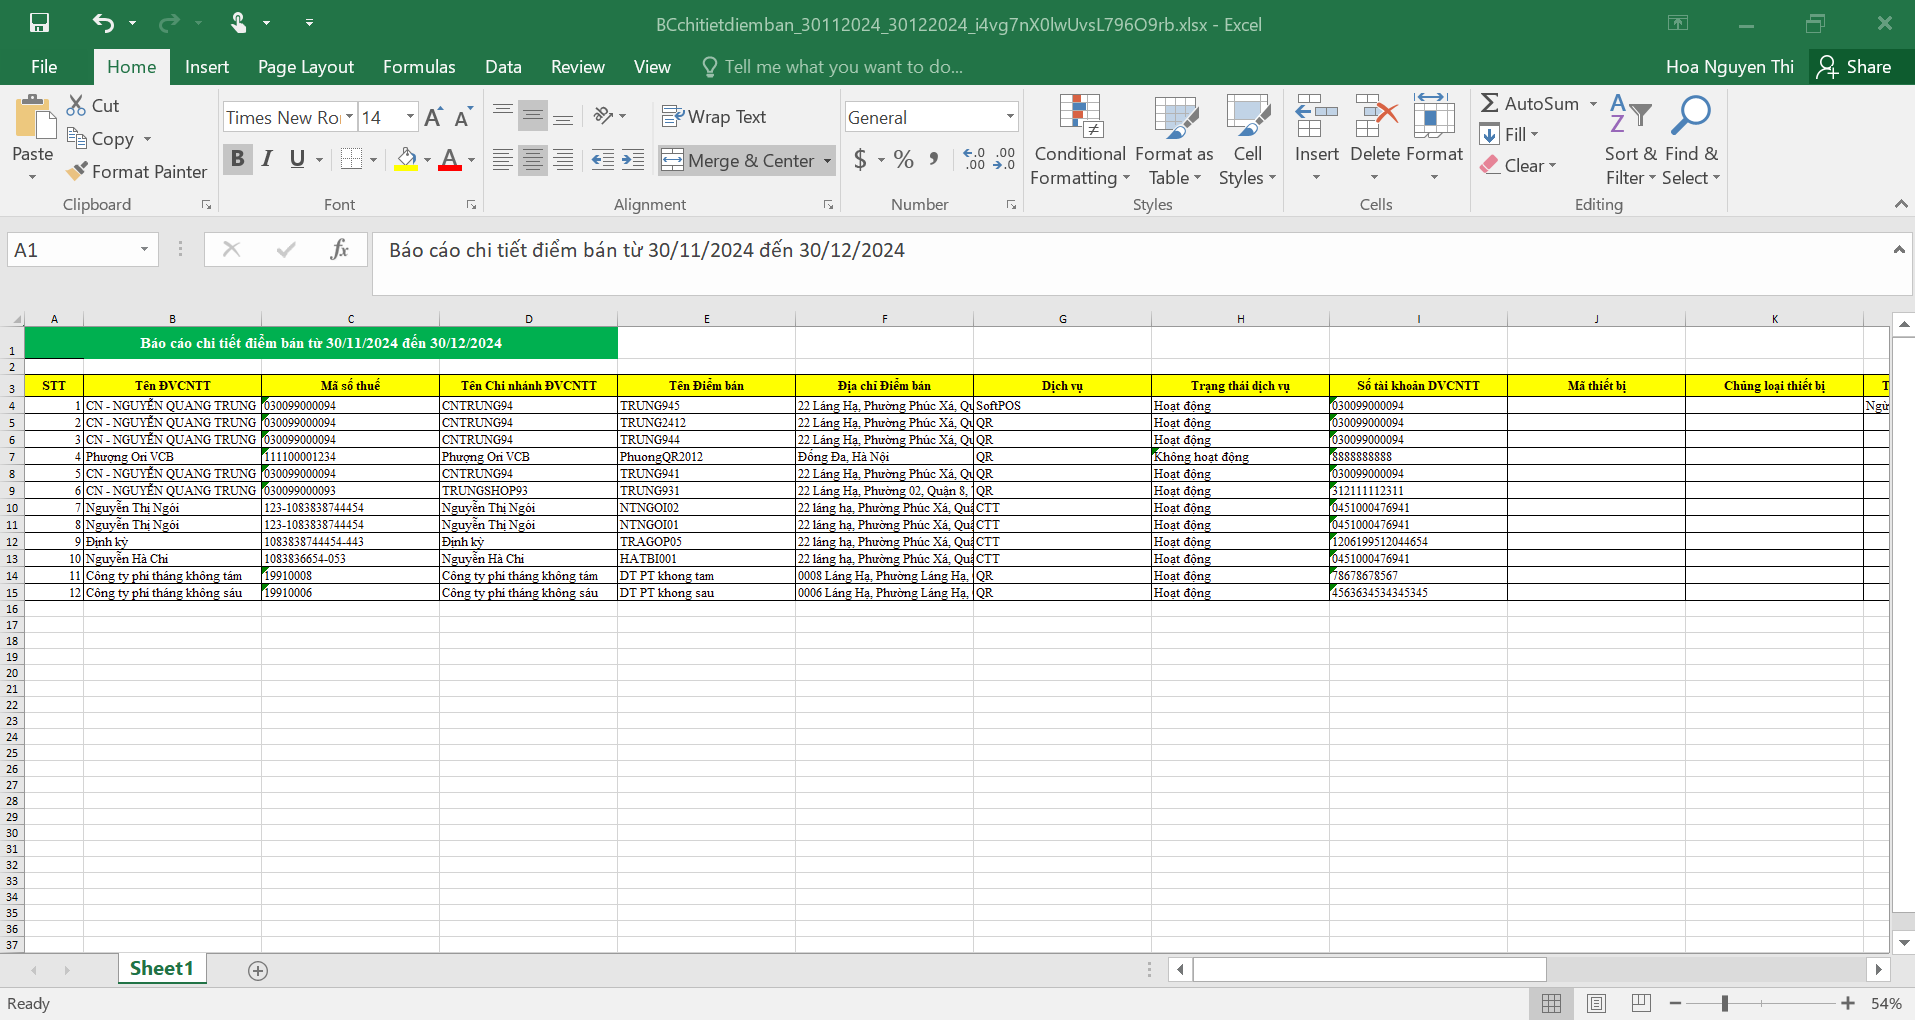Click Format as Table
Viewport: 1915px width, 1020px height.
1175,141
